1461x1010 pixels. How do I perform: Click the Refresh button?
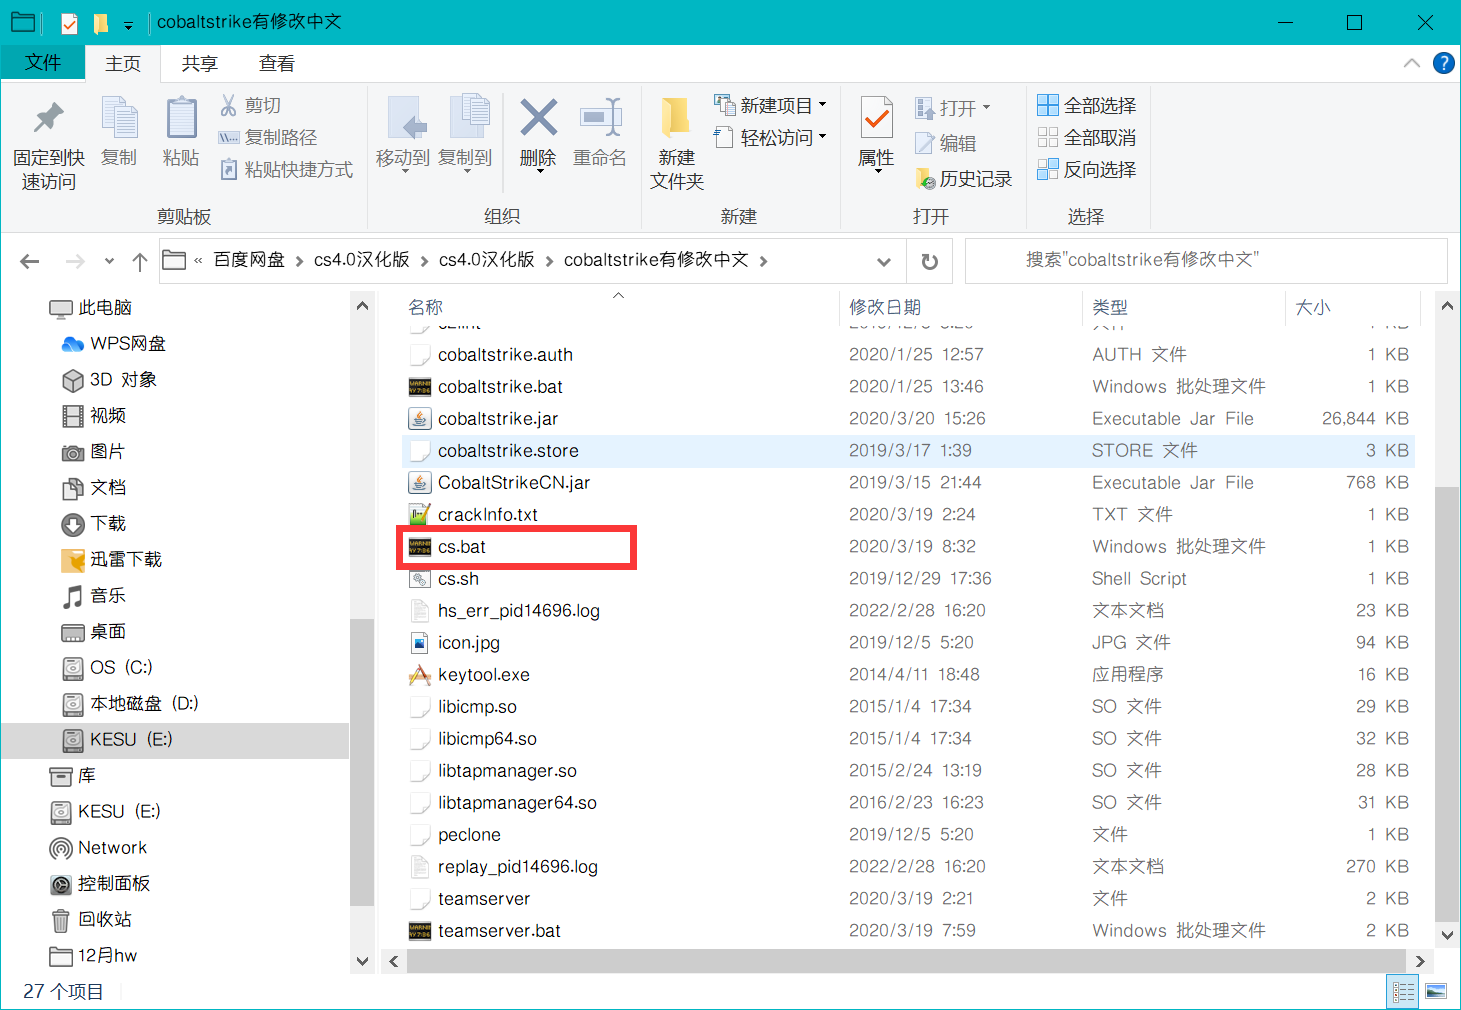930,261
